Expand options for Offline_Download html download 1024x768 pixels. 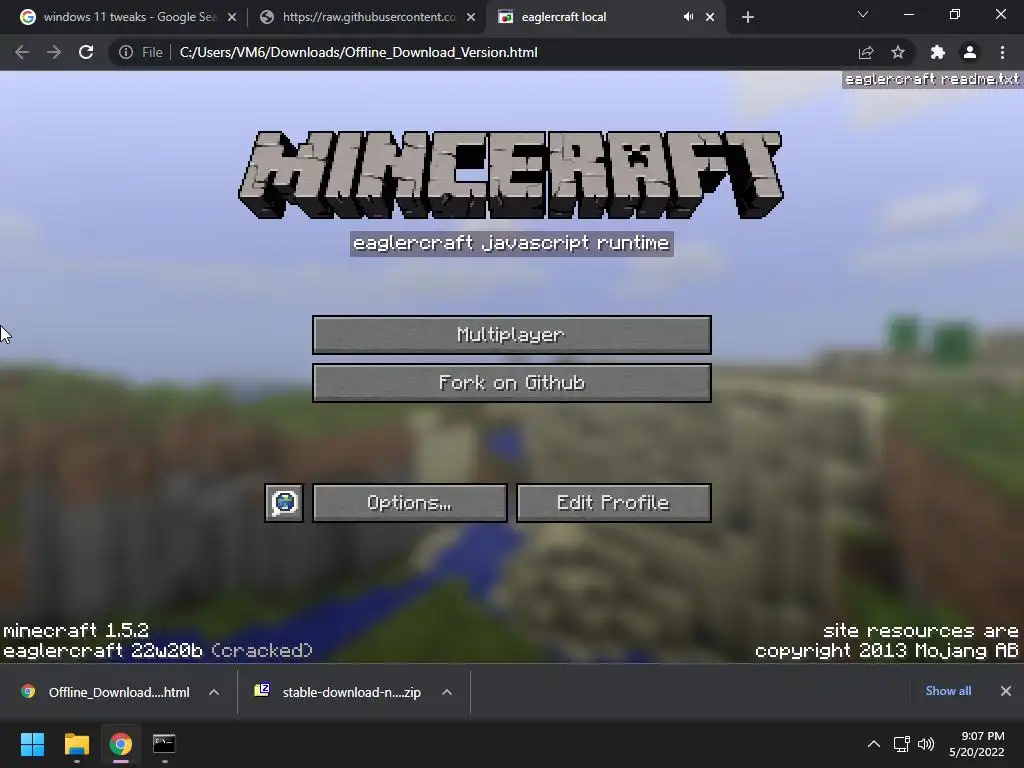pyautogui.click(x=214, y=692)
